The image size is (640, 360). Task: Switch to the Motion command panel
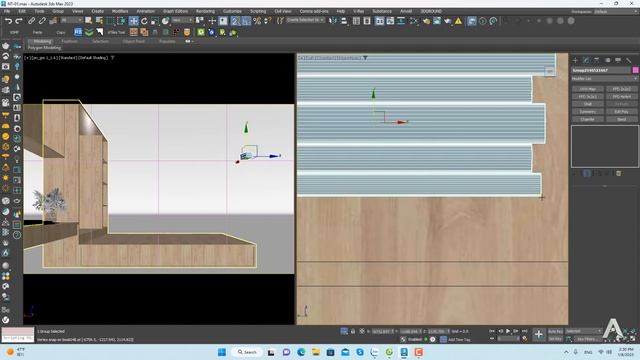coord(607,60)
